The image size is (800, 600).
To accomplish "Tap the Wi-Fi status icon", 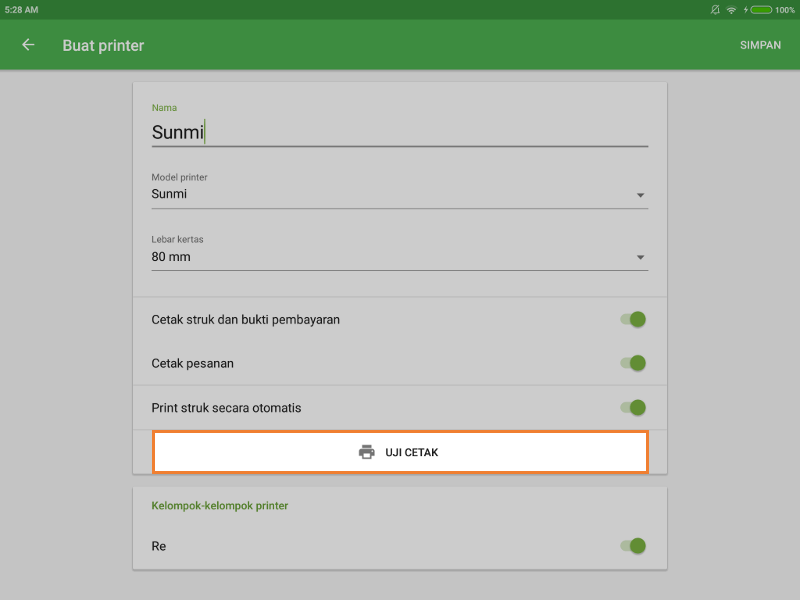I will click(x=731, y=9).
